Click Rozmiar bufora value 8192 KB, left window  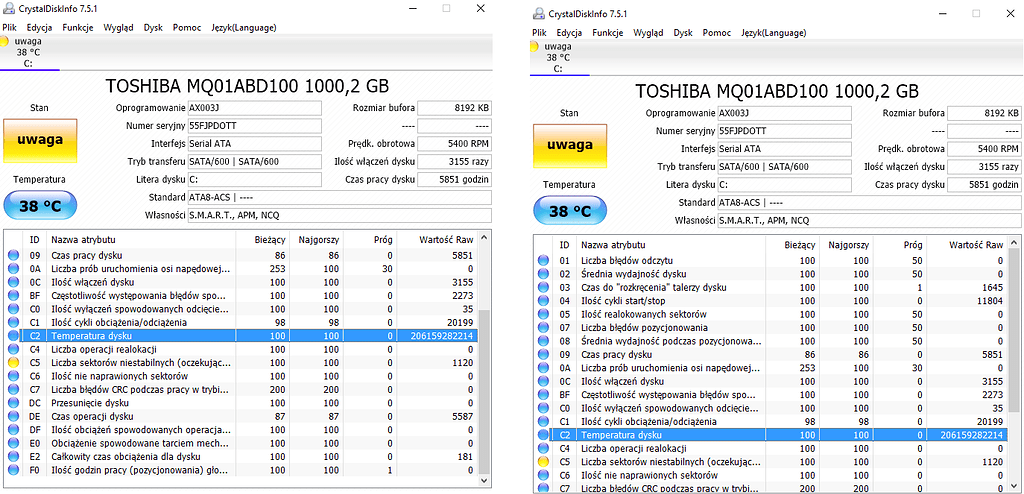coord(455,108)
